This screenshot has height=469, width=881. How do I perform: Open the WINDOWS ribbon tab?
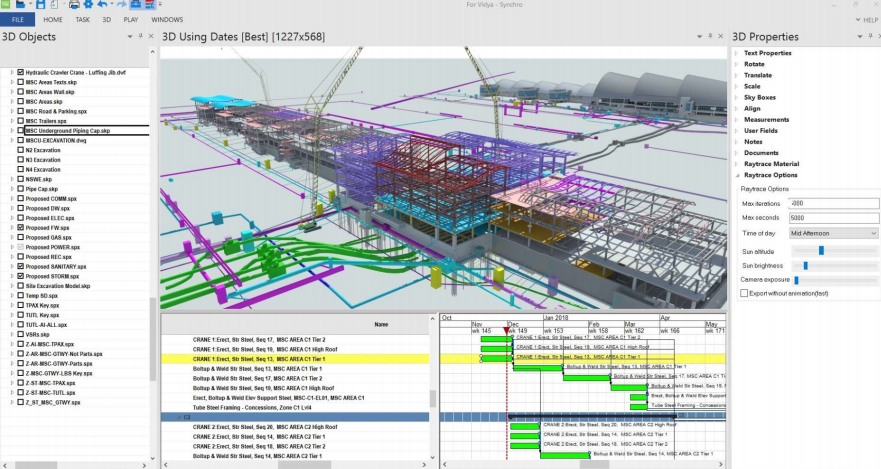tap(167, 20)
